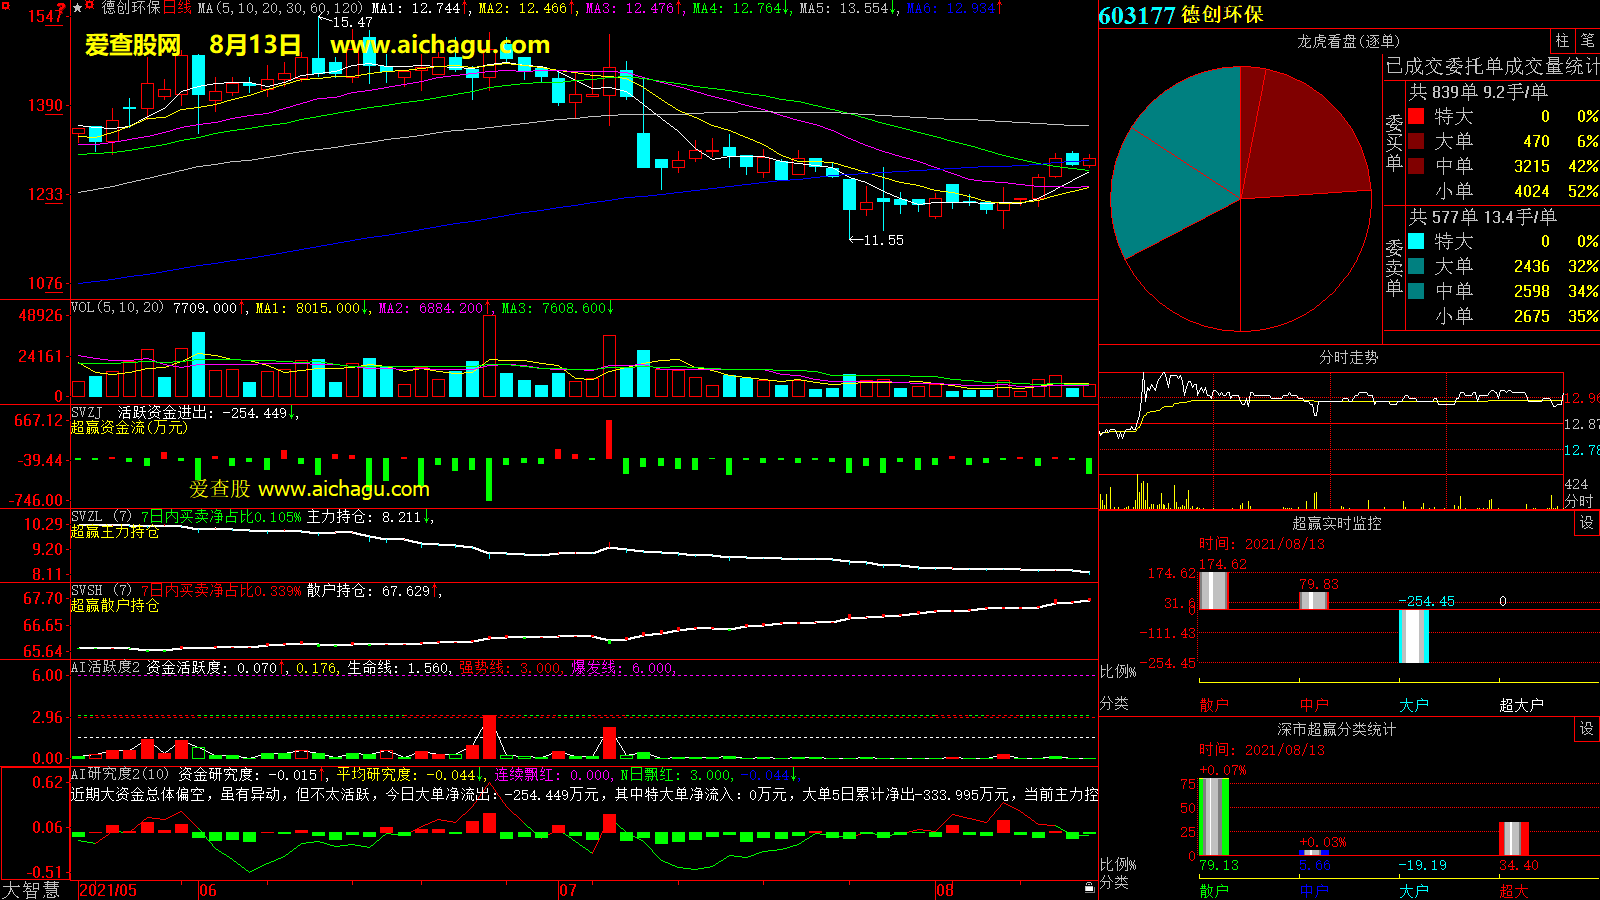Screen dimensions: 1600x900
Task: Click the 大智慧 label at bottom-left
Action: click(x=31, y=889)
